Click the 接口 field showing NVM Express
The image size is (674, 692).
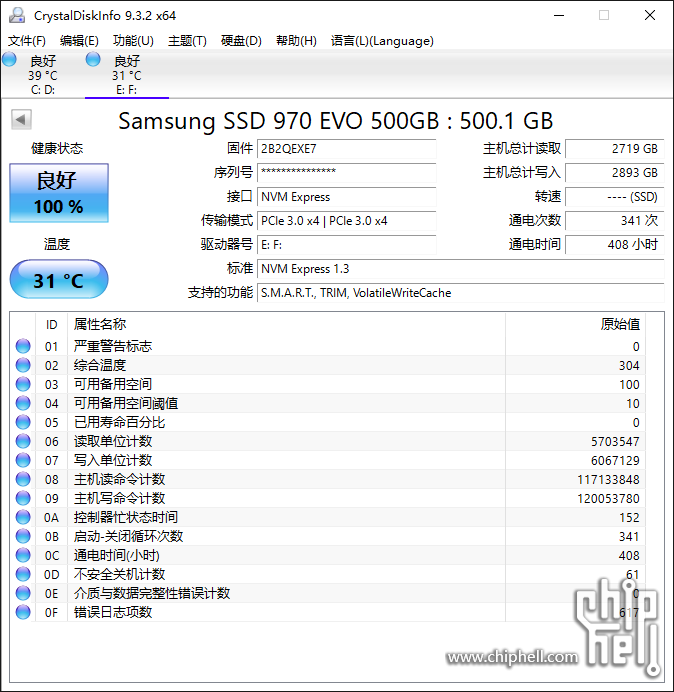346,197
